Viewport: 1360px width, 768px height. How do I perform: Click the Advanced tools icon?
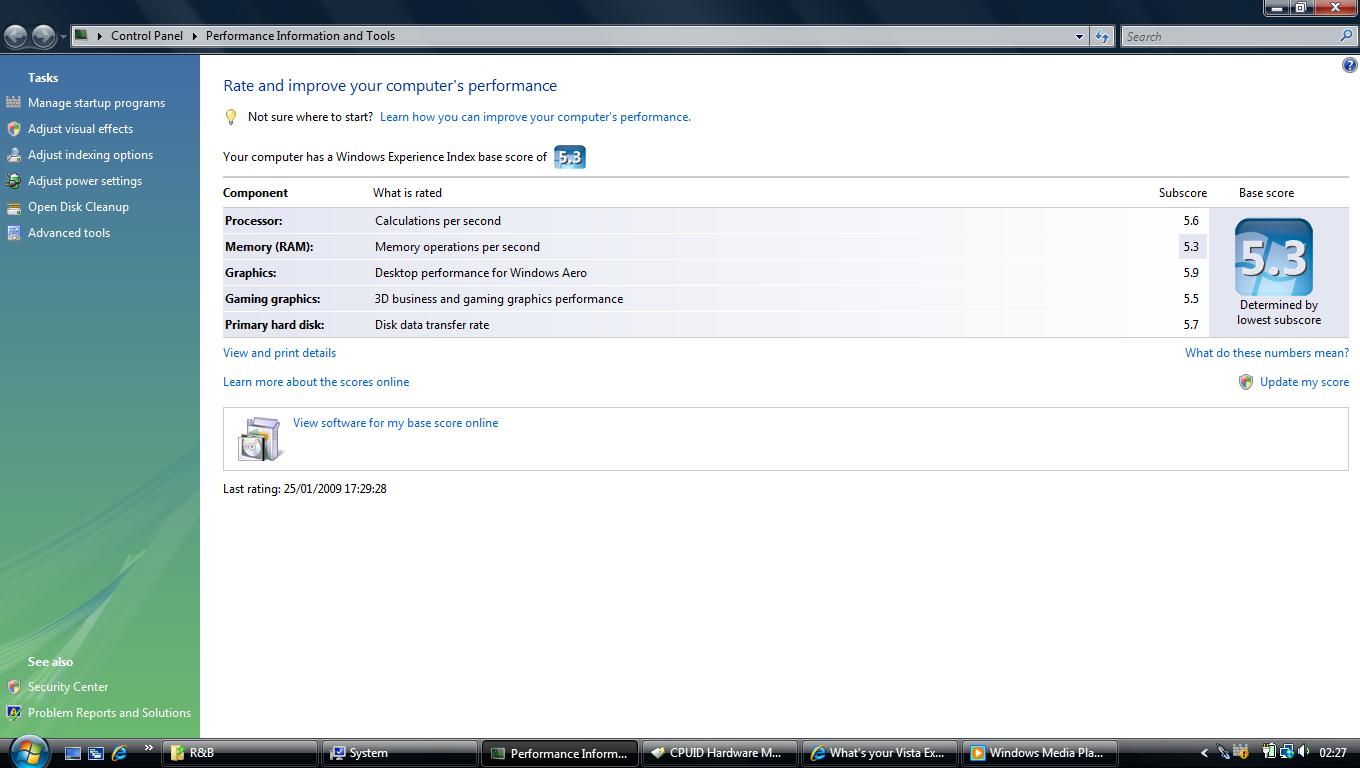click(x=13, y=233)
